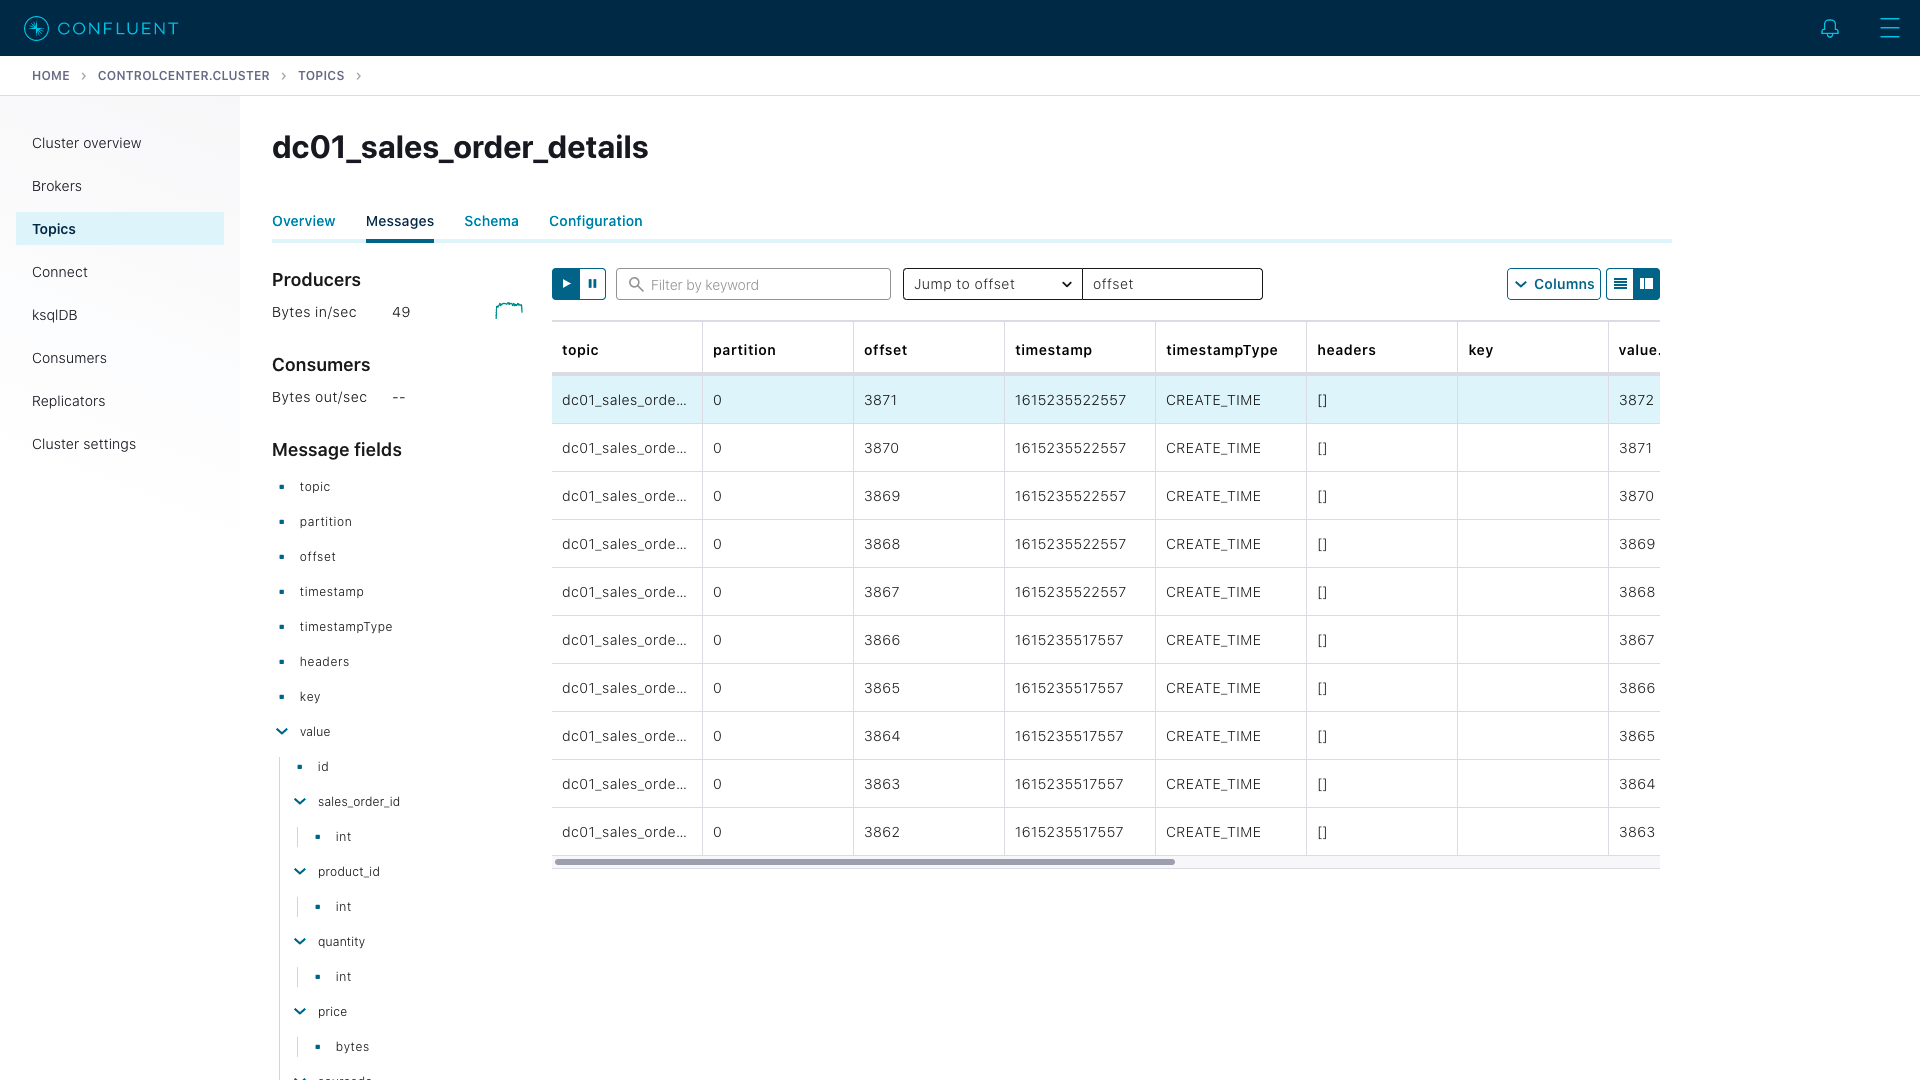Screen dimensions: 1920x1080
Task: Switch to the Schema tab
Action: click(491, 220)
